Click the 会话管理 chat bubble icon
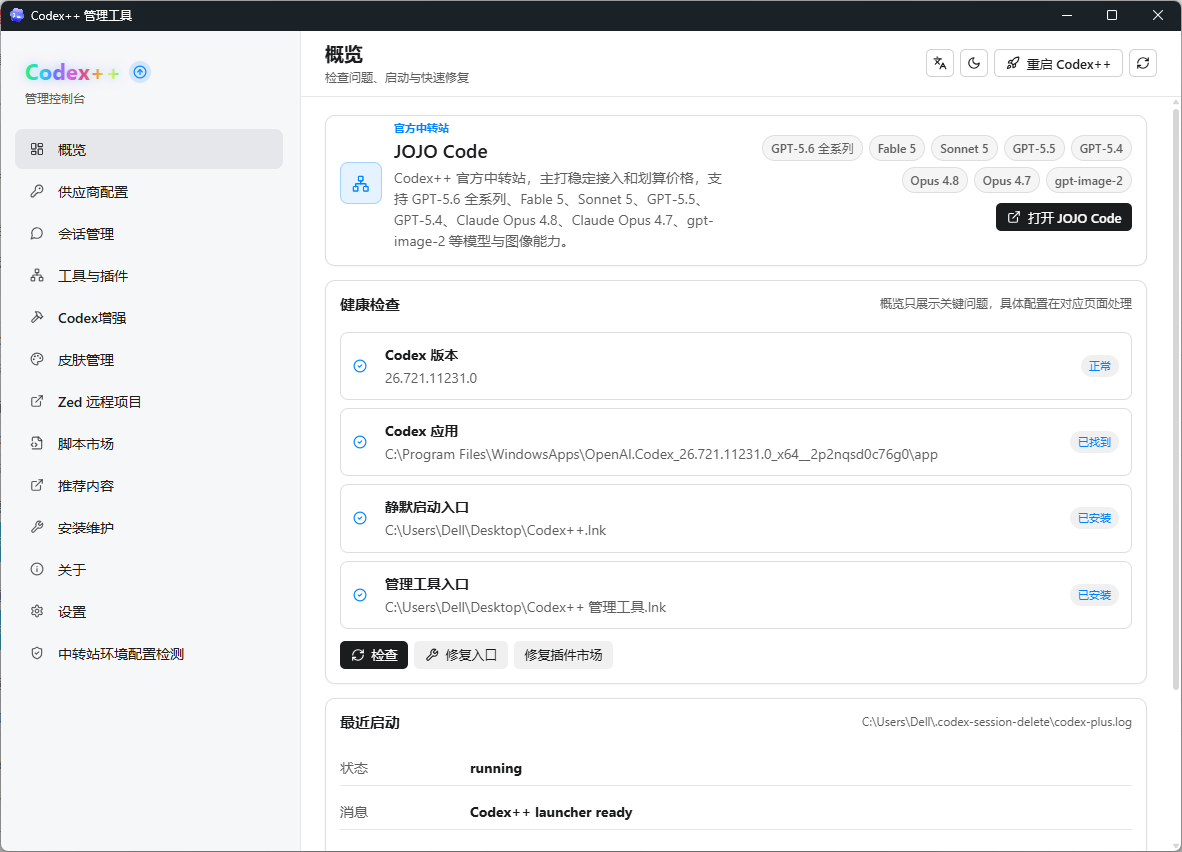Viewport: 1182px width, 852px height. 37,234
